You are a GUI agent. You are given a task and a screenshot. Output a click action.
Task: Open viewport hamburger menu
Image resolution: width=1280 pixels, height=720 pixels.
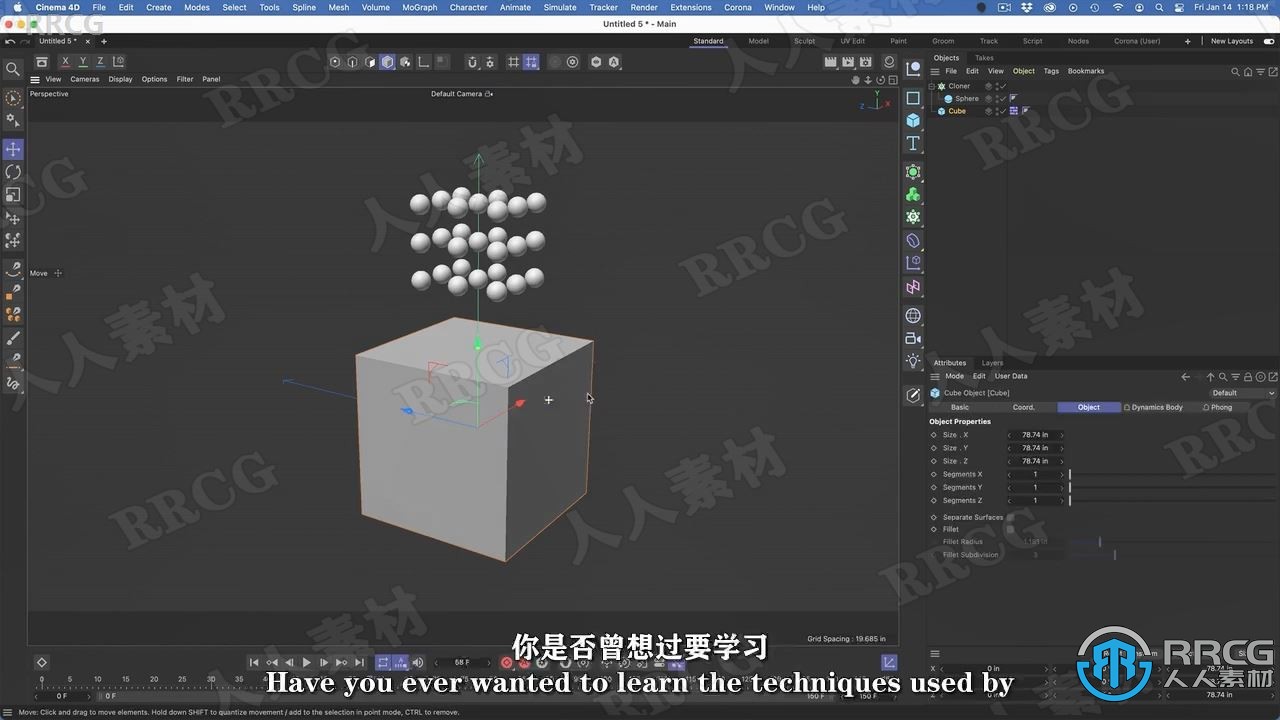tap(35, 79)
